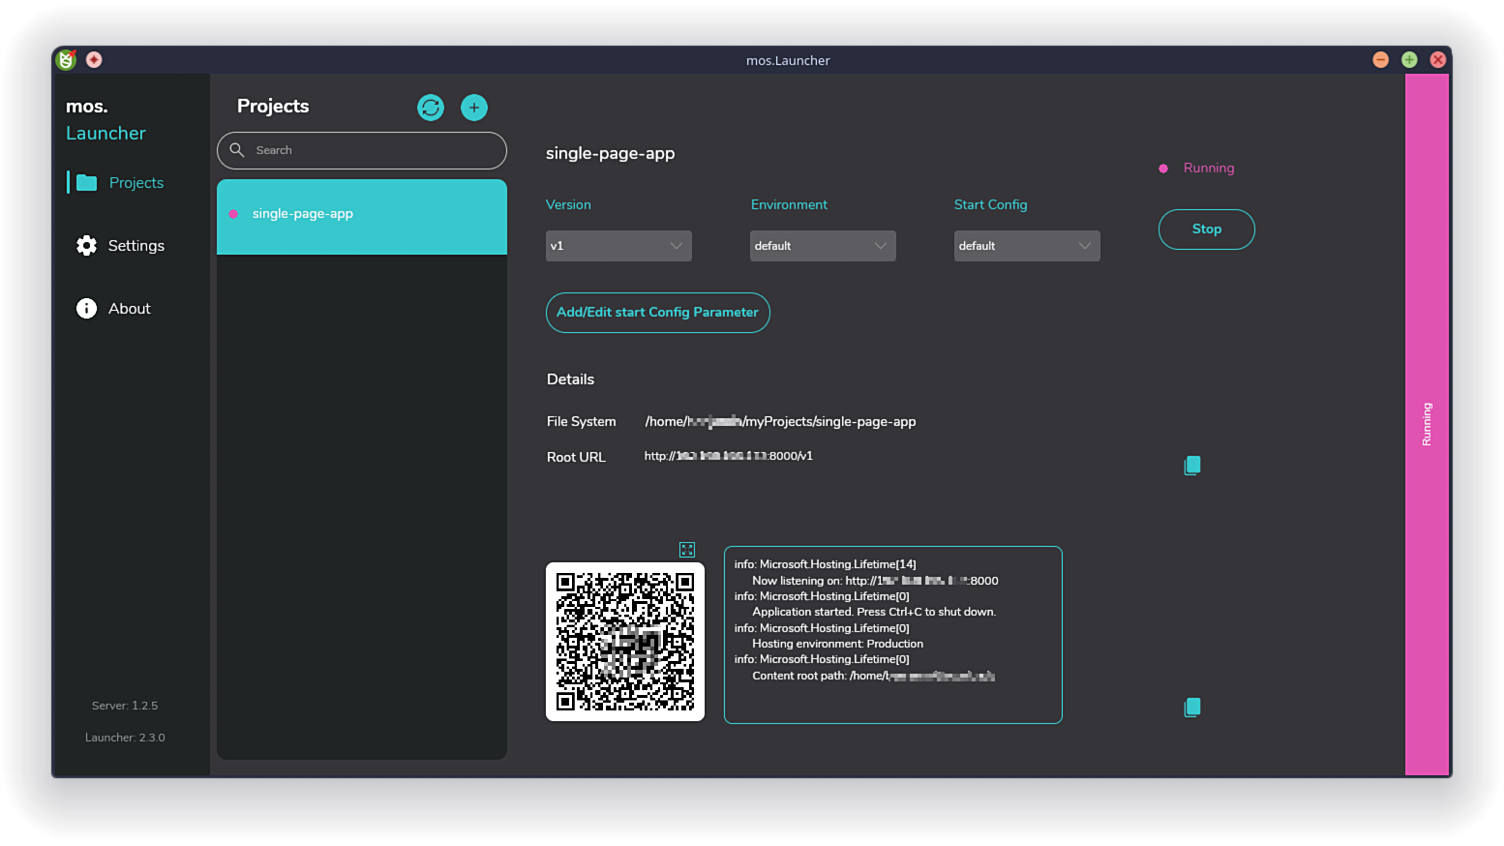Click the expand icon above the QR code

click(x=687, y=549)
